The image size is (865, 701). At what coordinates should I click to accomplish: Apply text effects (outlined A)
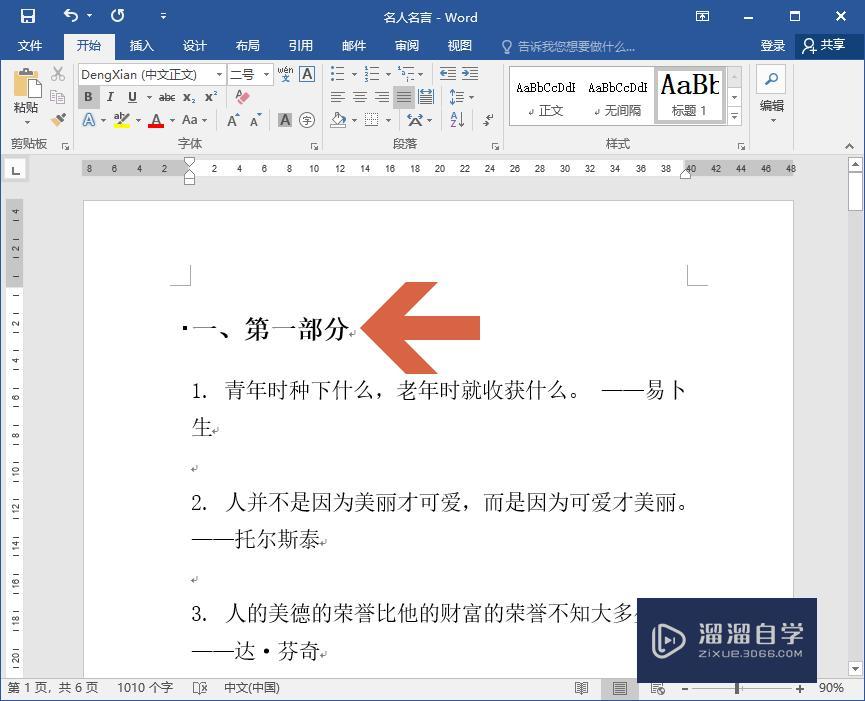[x=89, y=120]
